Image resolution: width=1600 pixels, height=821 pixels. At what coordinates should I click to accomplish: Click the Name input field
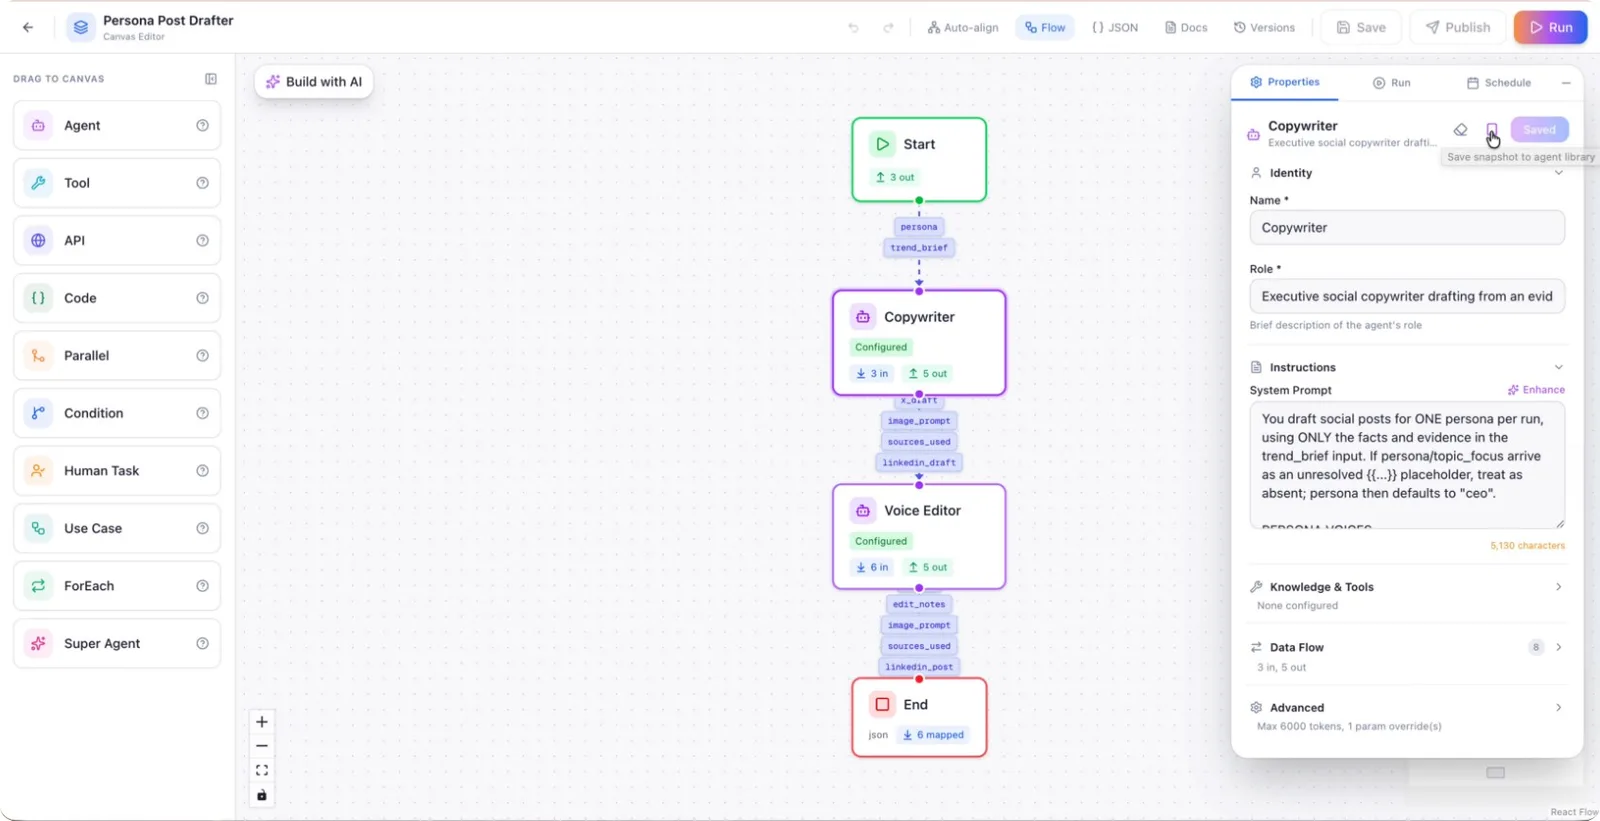click(x=1407, y=228)
